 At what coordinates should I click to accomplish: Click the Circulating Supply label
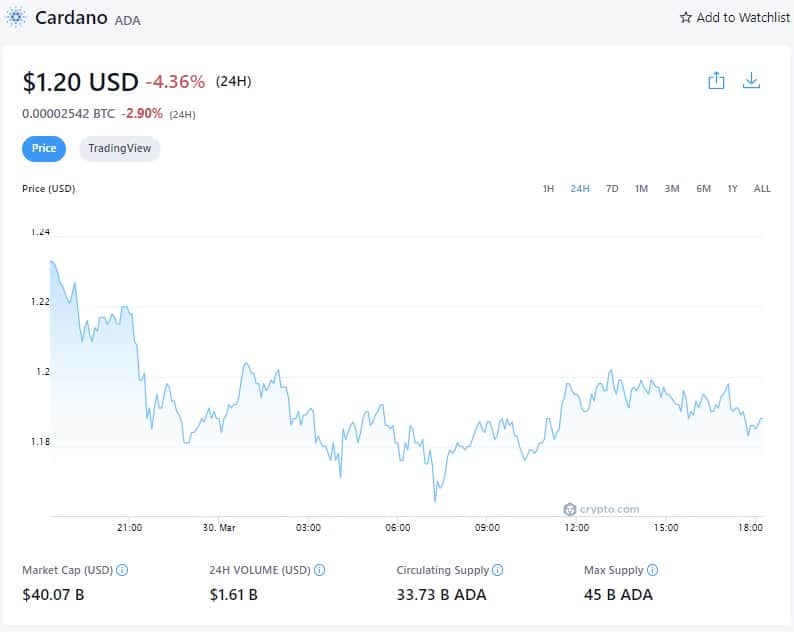pos(443,570)
